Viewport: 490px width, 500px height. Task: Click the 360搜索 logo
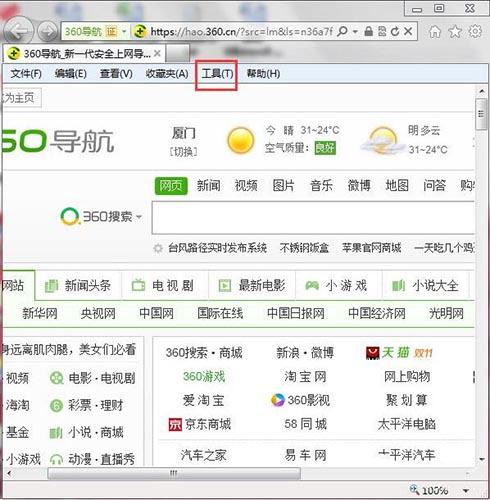pyautogui.click(x=97, y=217)
